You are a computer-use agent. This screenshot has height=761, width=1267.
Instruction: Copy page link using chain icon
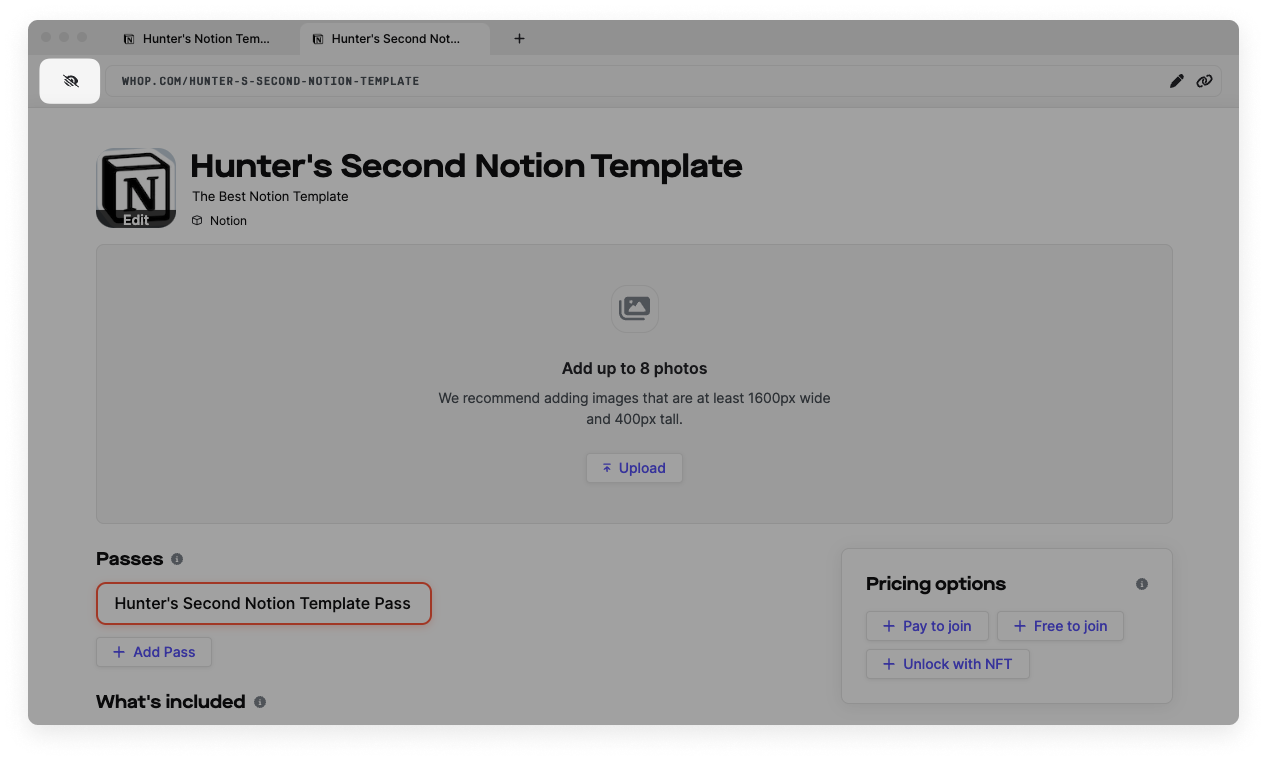click(1204, 81)
